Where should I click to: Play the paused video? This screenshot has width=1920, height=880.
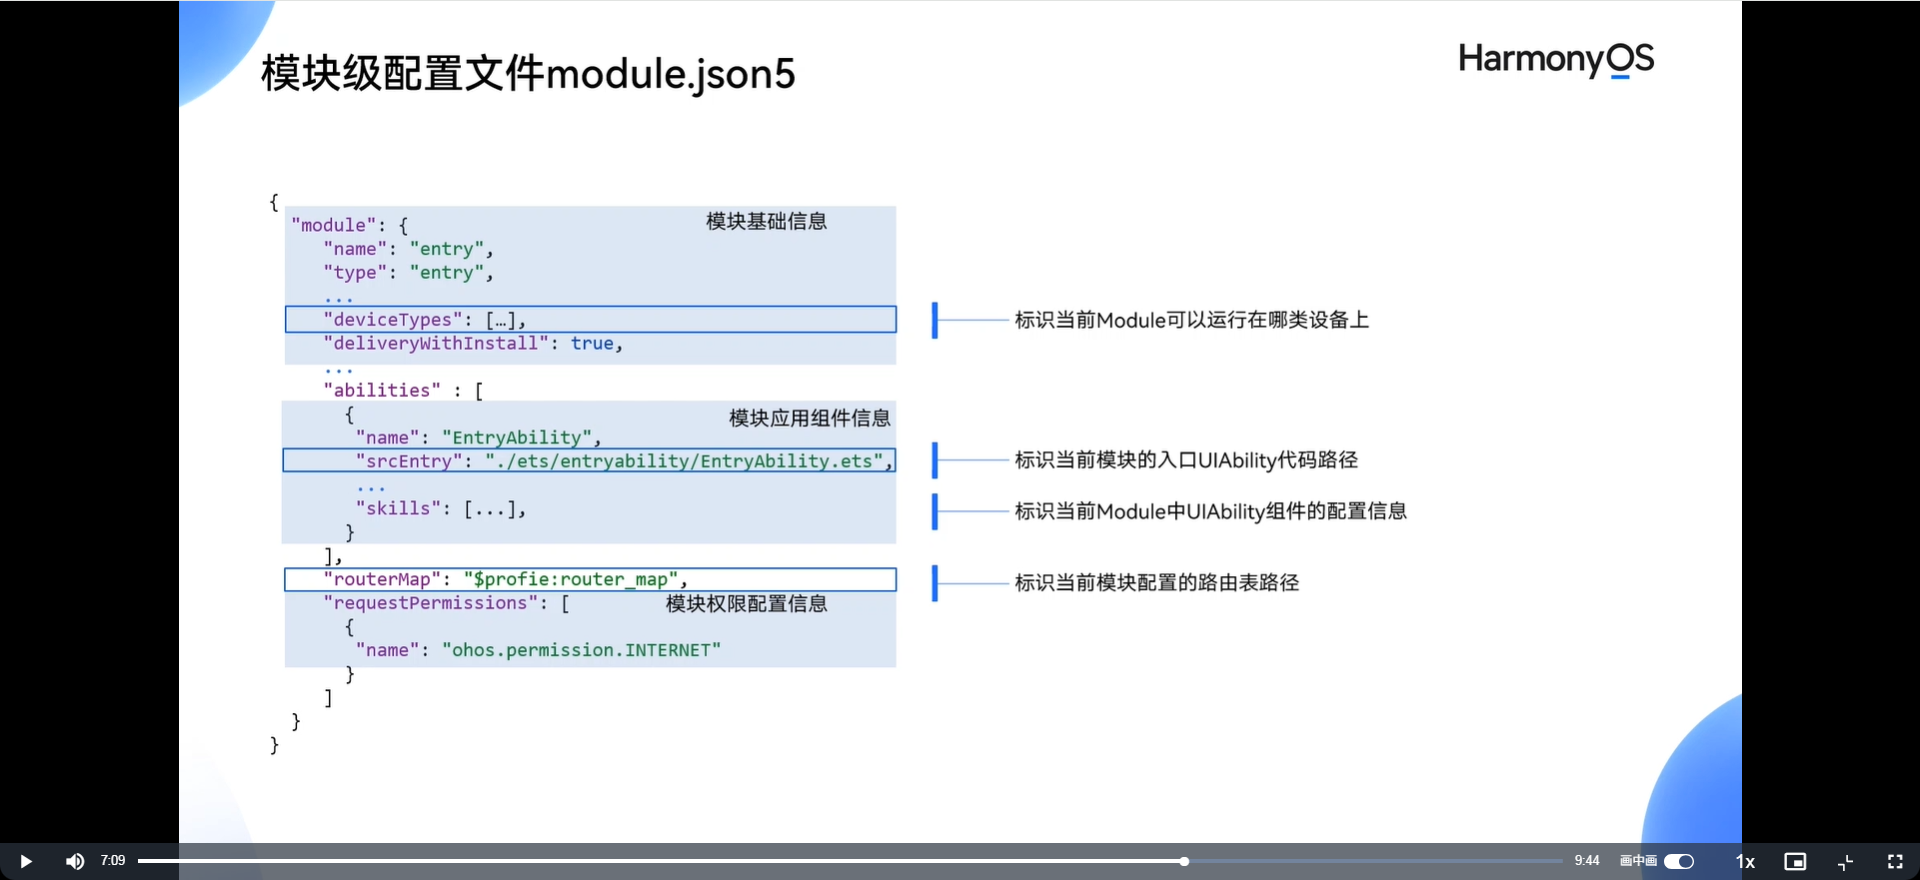click(x=26, y=861)
